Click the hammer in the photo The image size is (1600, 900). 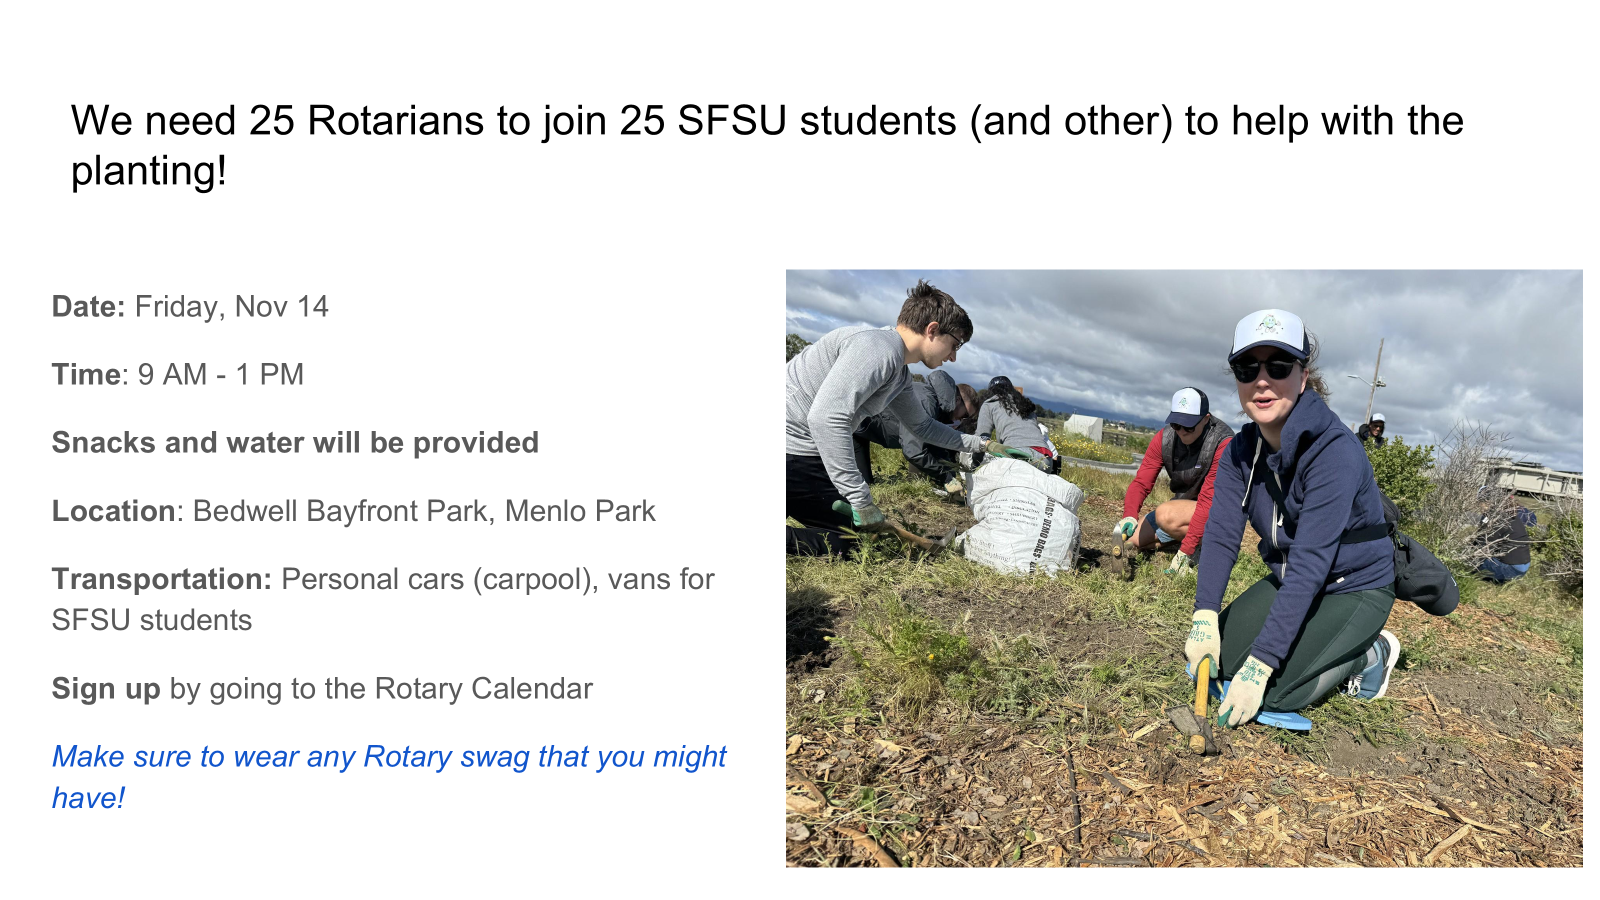point(1197,712)
